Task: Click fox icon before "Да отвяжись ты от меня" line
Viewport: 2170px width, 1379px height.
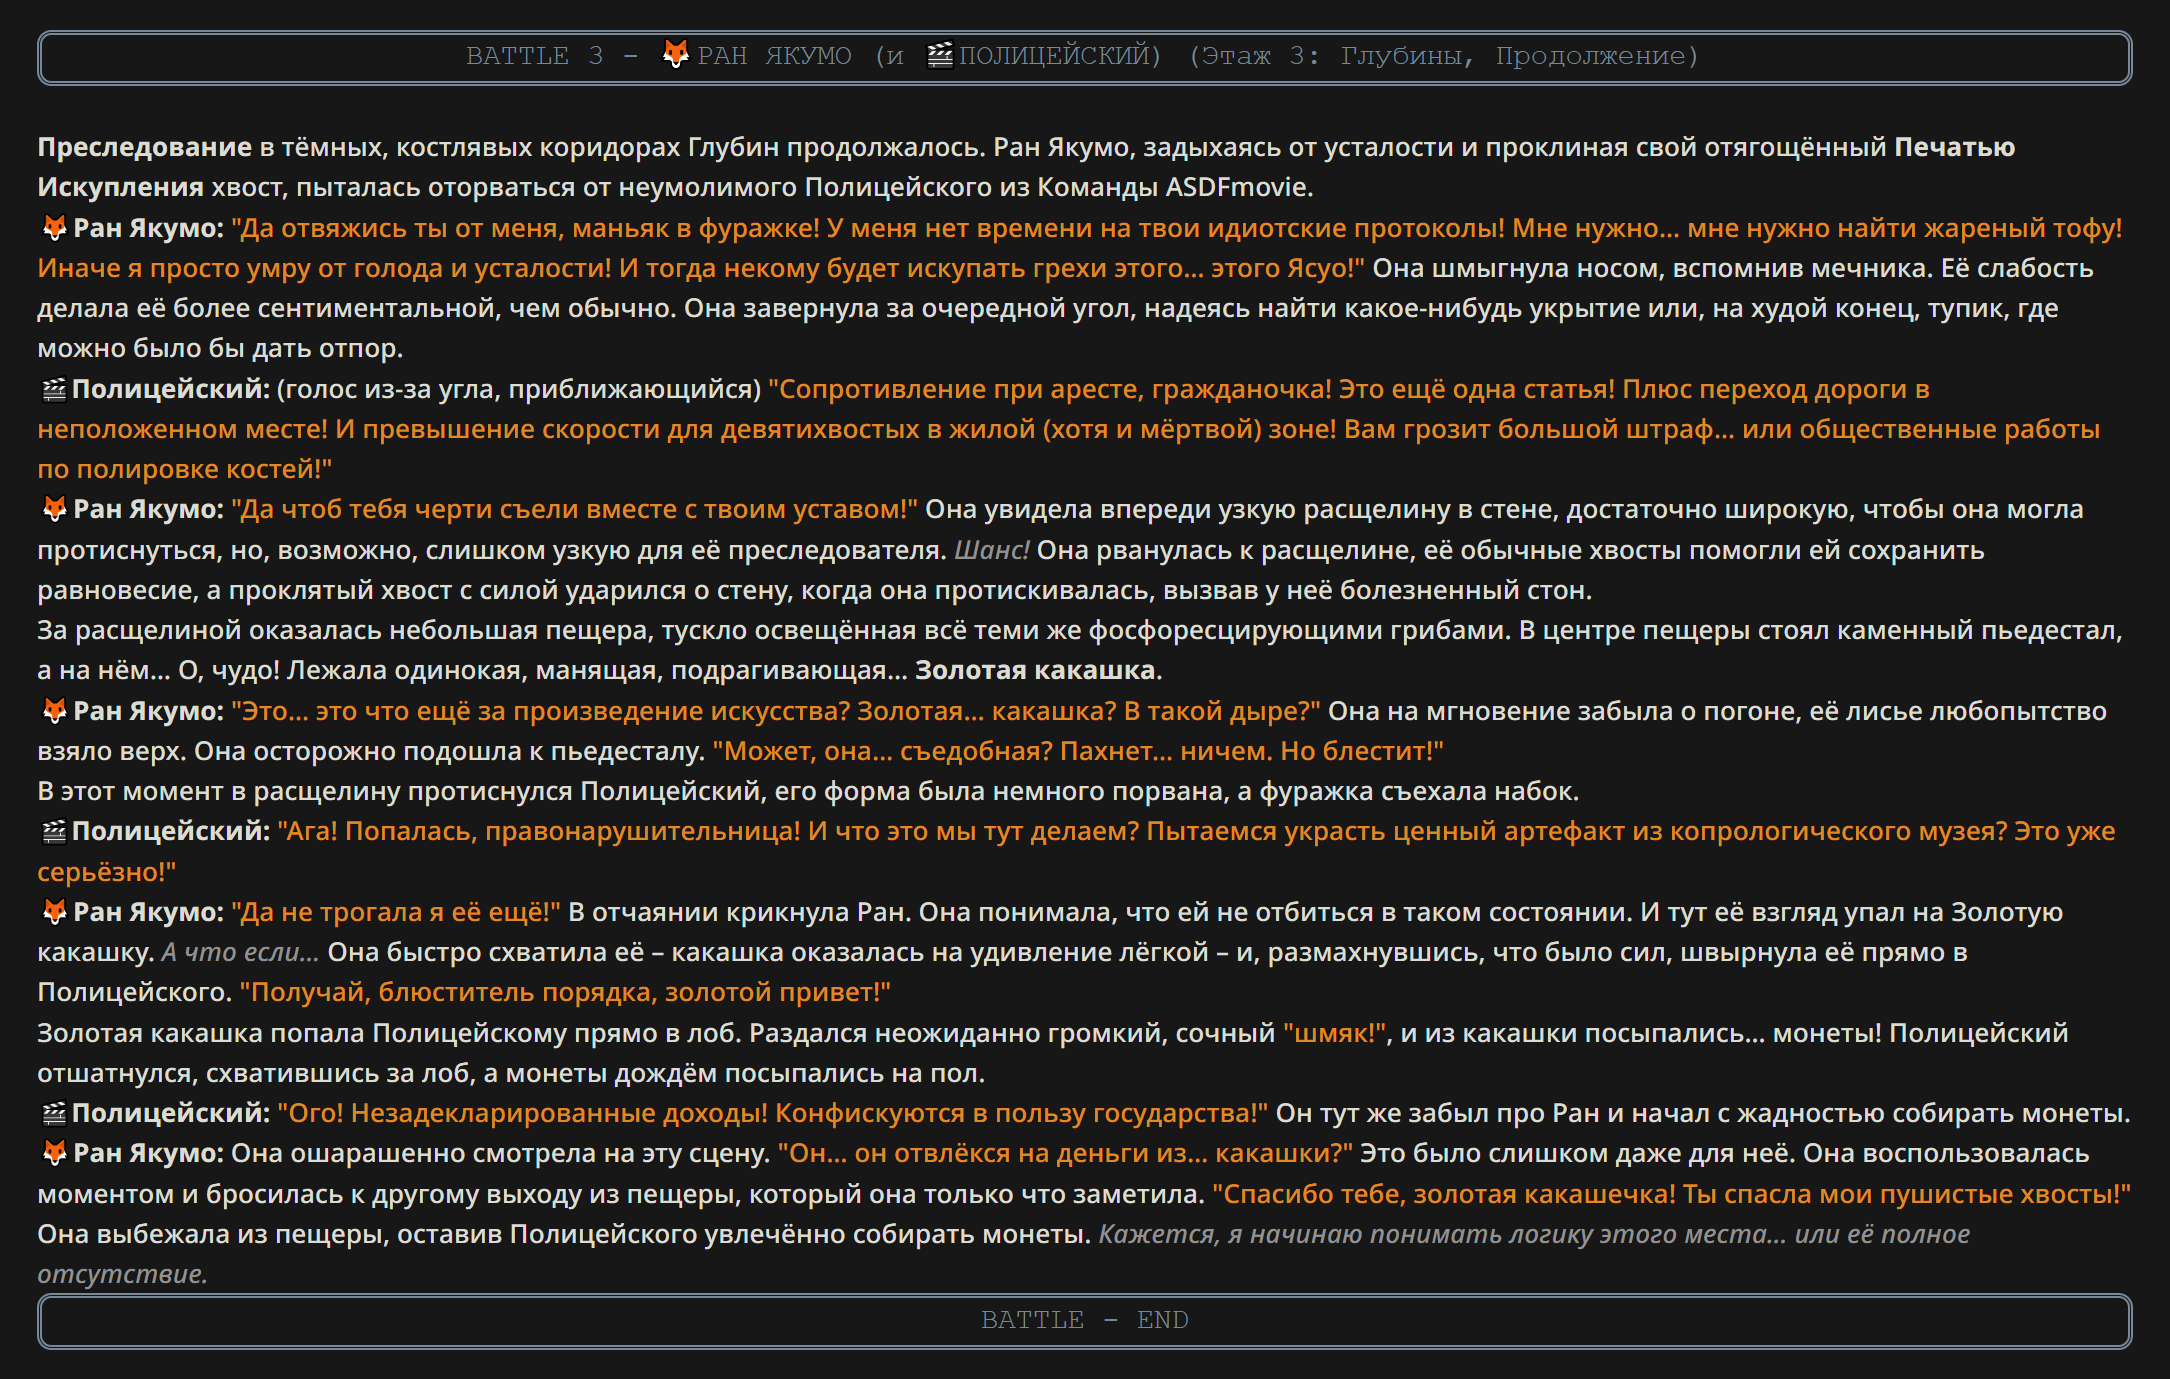Action: pyautogui.click(x=54, y=228)
